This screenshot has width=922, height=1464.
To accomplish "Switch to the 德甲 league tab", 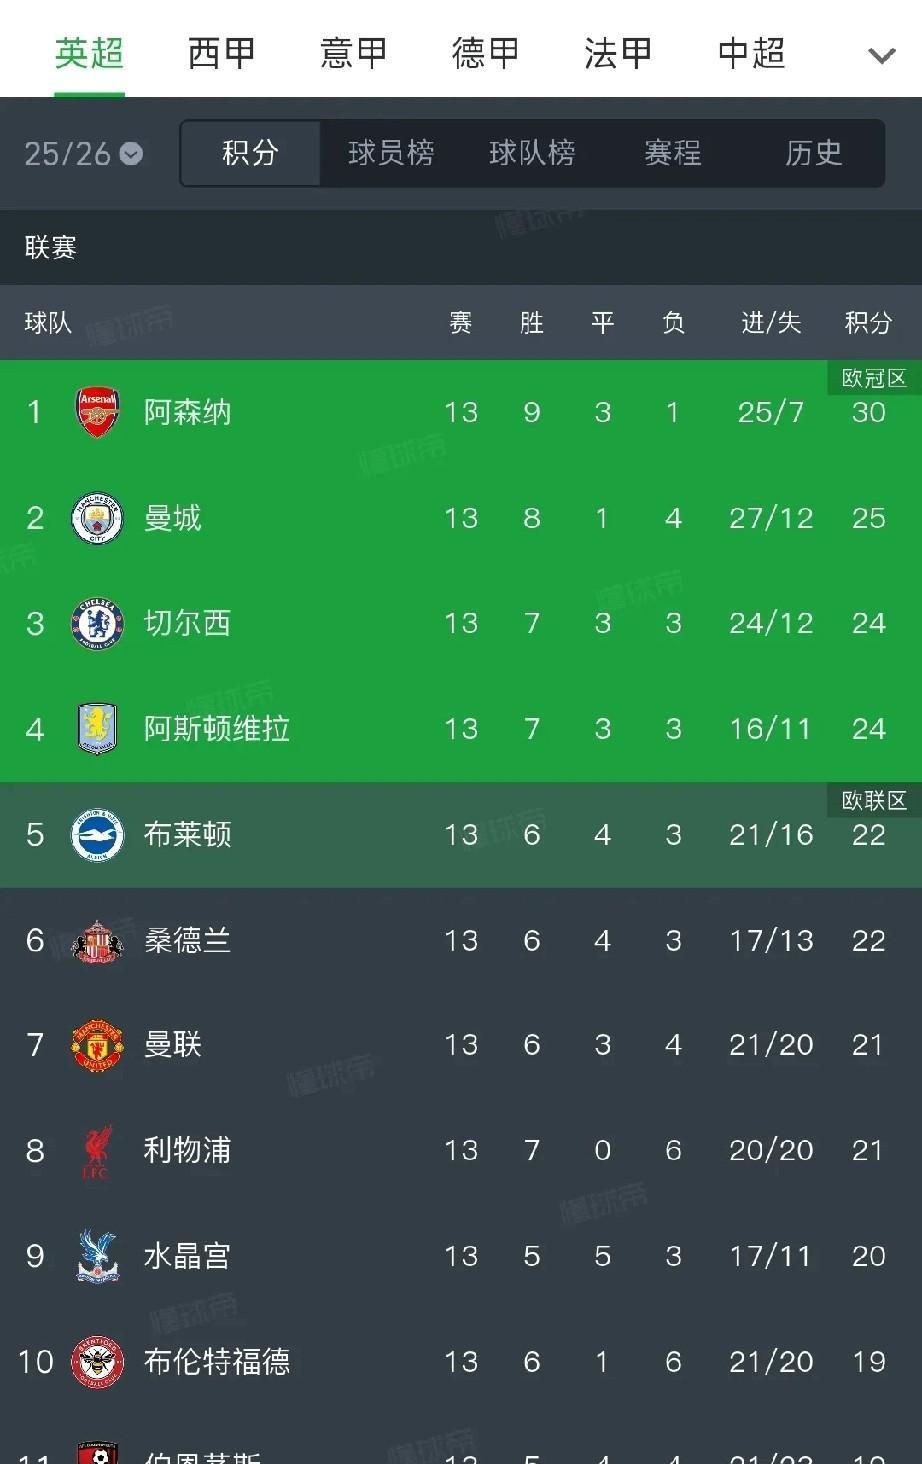I will [485, 53].
